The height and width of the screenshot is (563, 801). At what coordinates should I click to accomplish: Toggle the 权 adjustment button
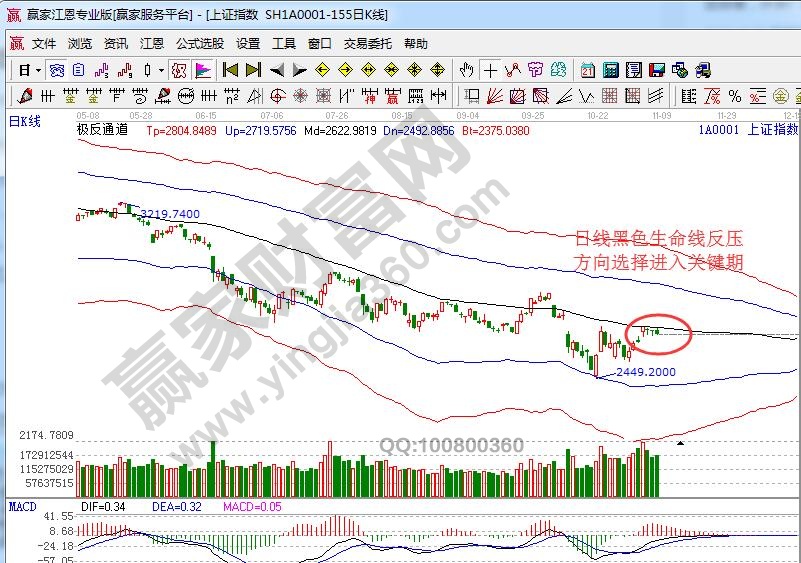[x=179, y=70]
